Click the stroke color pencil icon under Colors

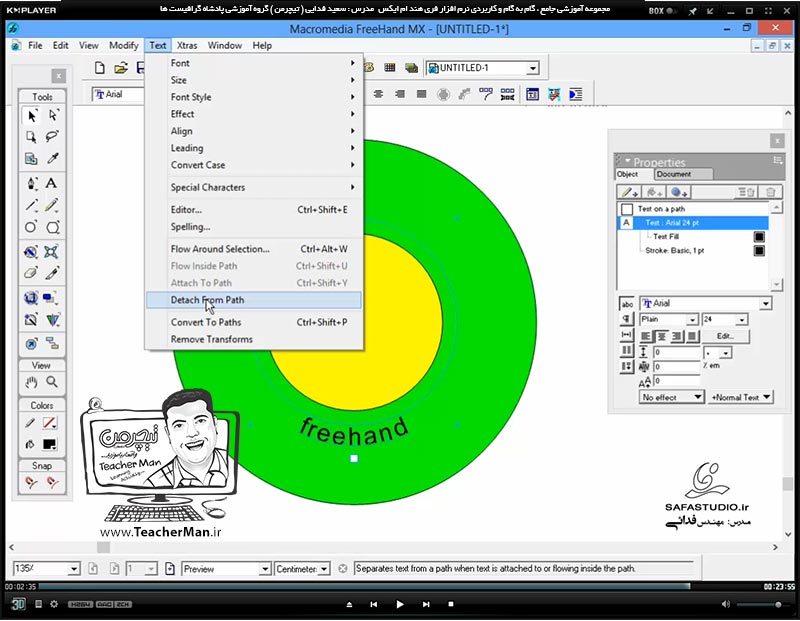coord(30,423)
